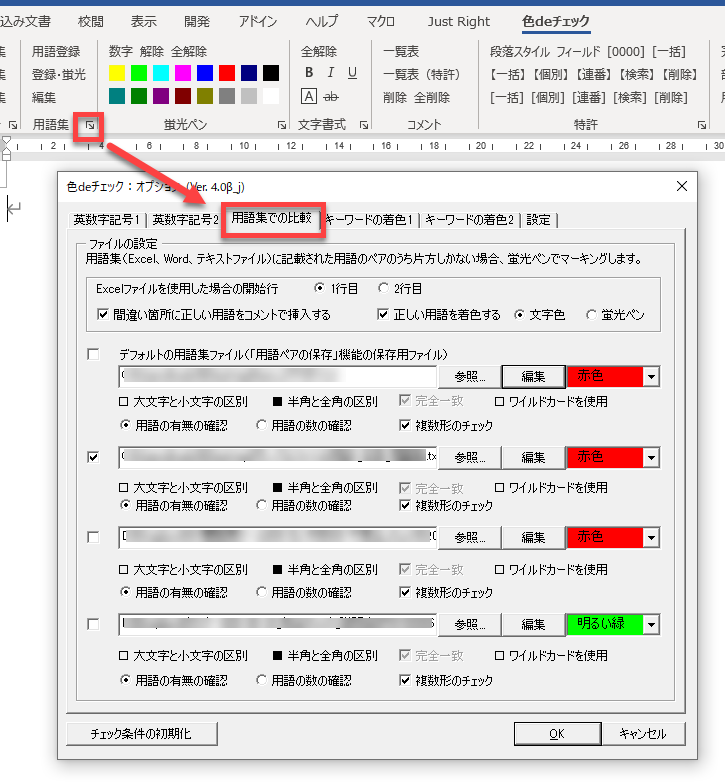Click the strikethrough ab icon
725x783 pixels.
[332, 96]
